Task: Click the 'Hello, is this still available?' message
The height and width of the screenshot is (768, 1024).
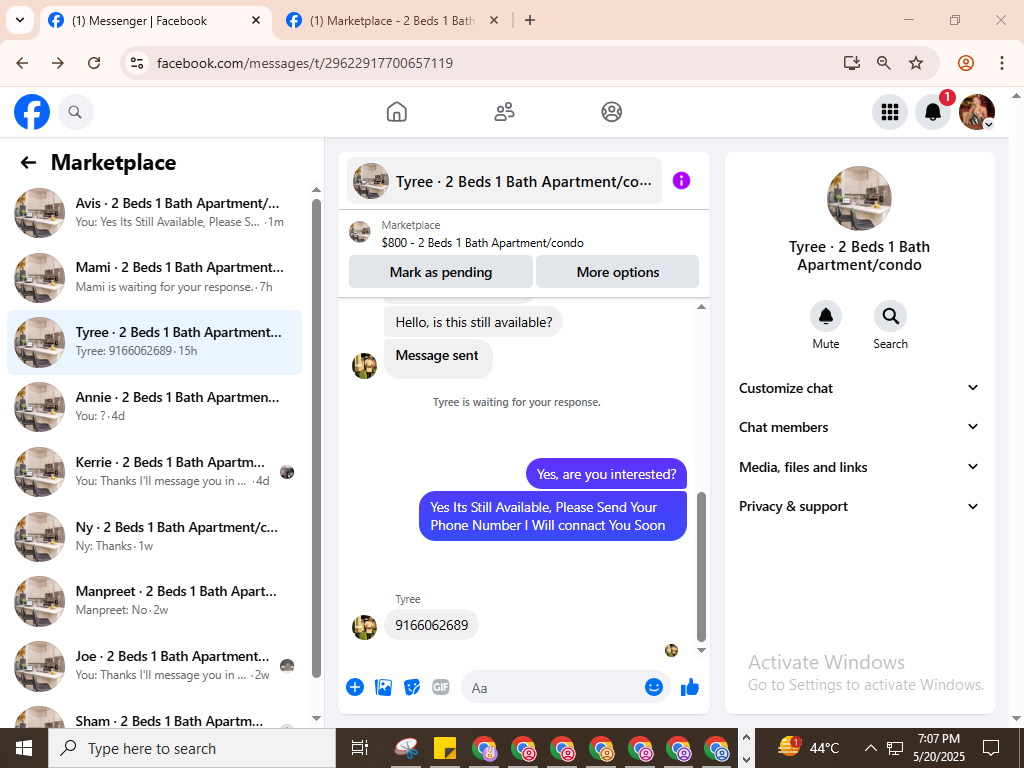Action: (473, 323)
